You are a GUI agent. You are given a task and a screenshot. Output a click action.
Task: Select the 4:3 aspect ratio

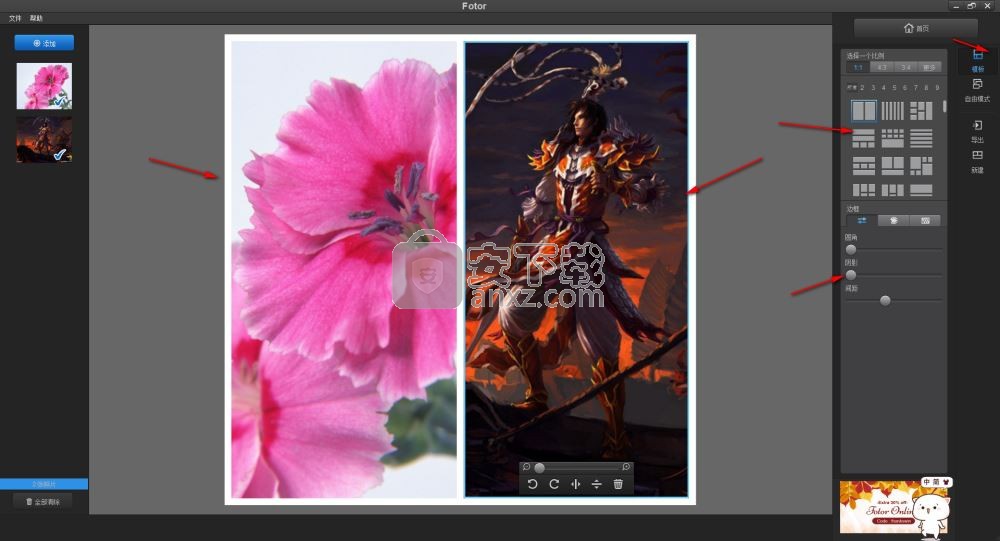click(x=881, y=68)
